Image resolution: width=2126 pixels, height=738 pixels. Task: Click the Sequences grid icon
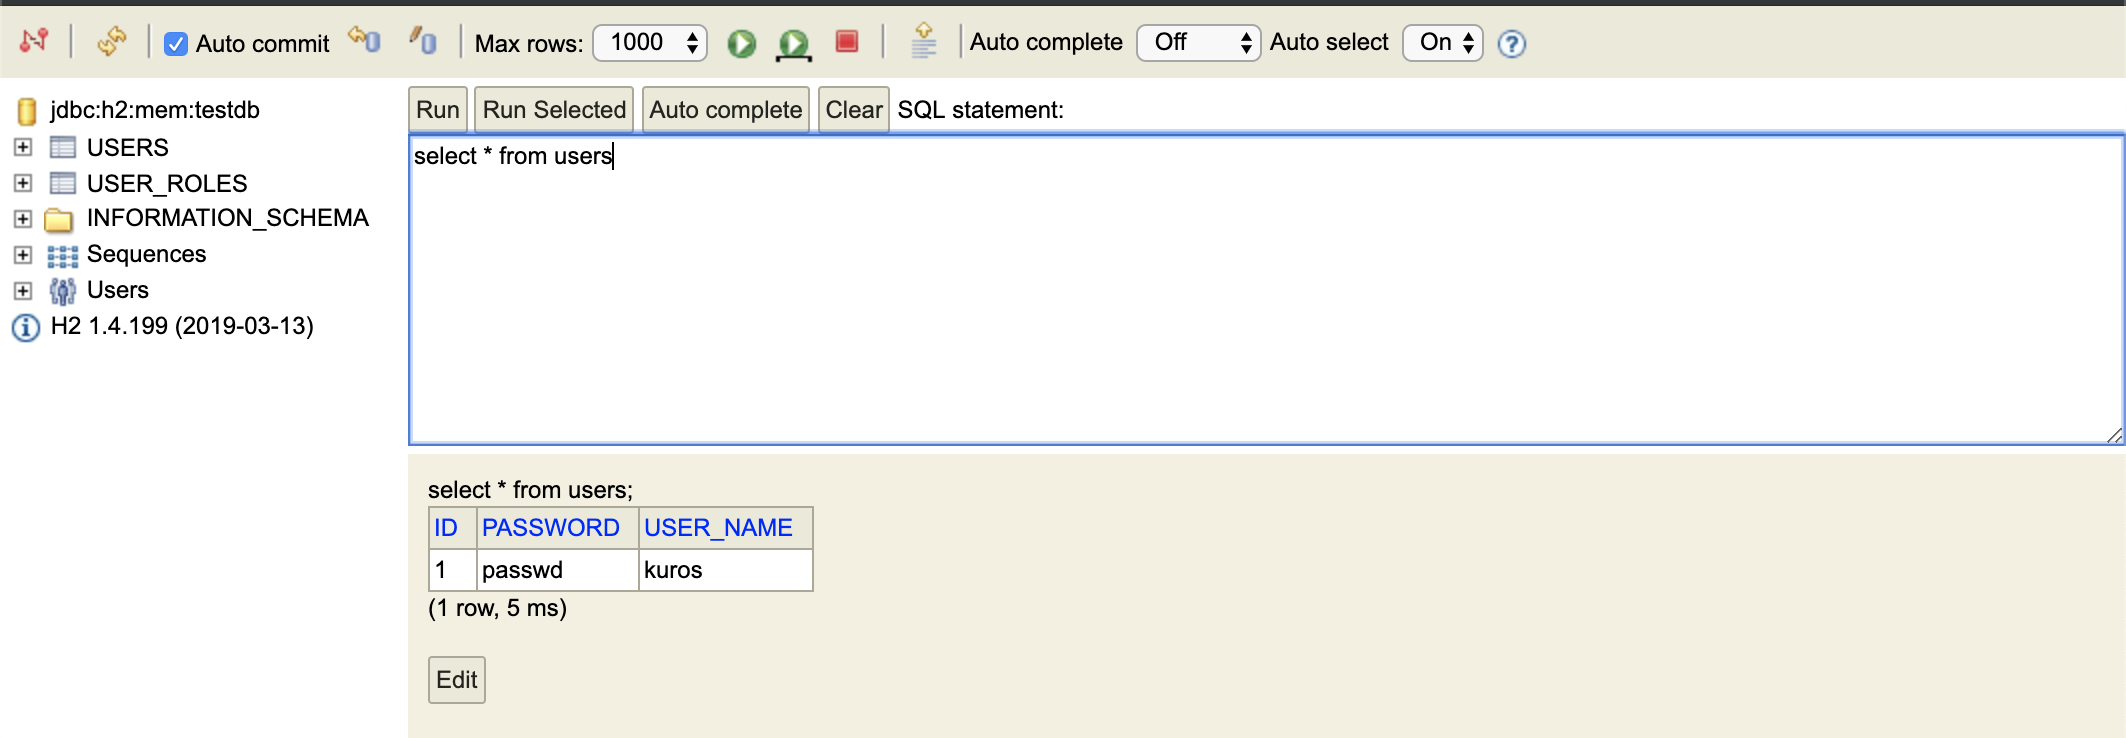pyautogui.click(x=62, y=256)
